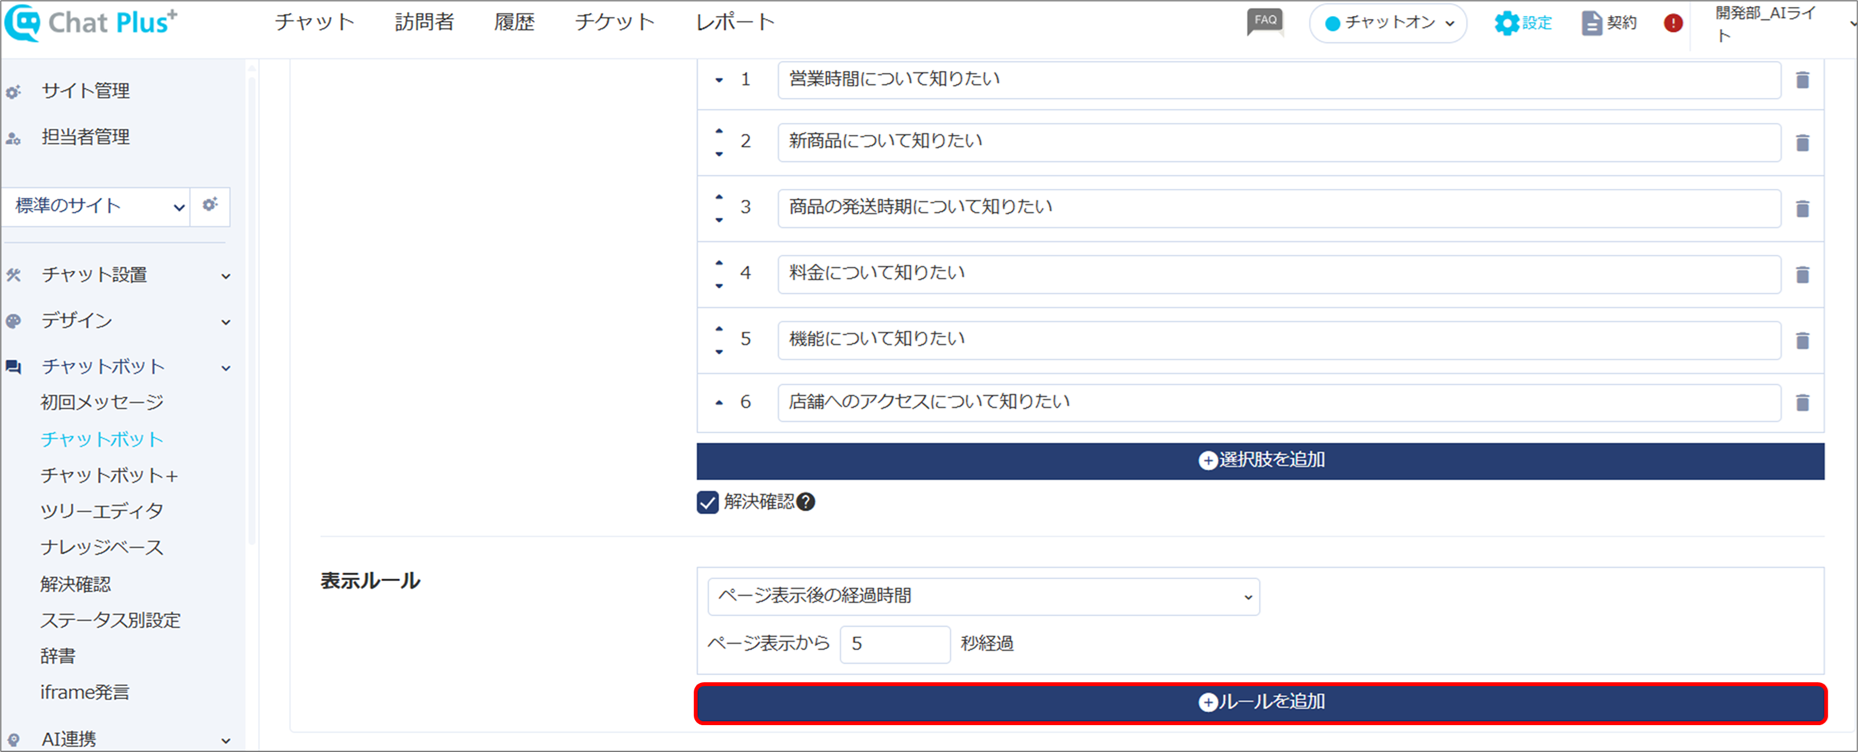The height and width of the screenshot is (752, 1858).
Task: Delete option 料金について知りたい with the trash icon
Action: 1802,275
